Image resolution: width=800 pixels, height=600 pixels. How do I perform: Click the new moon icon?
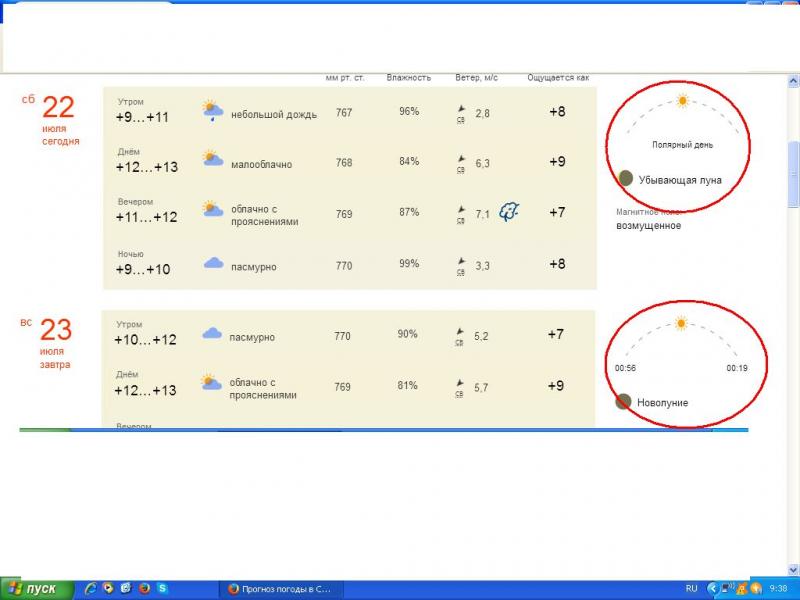623,401
